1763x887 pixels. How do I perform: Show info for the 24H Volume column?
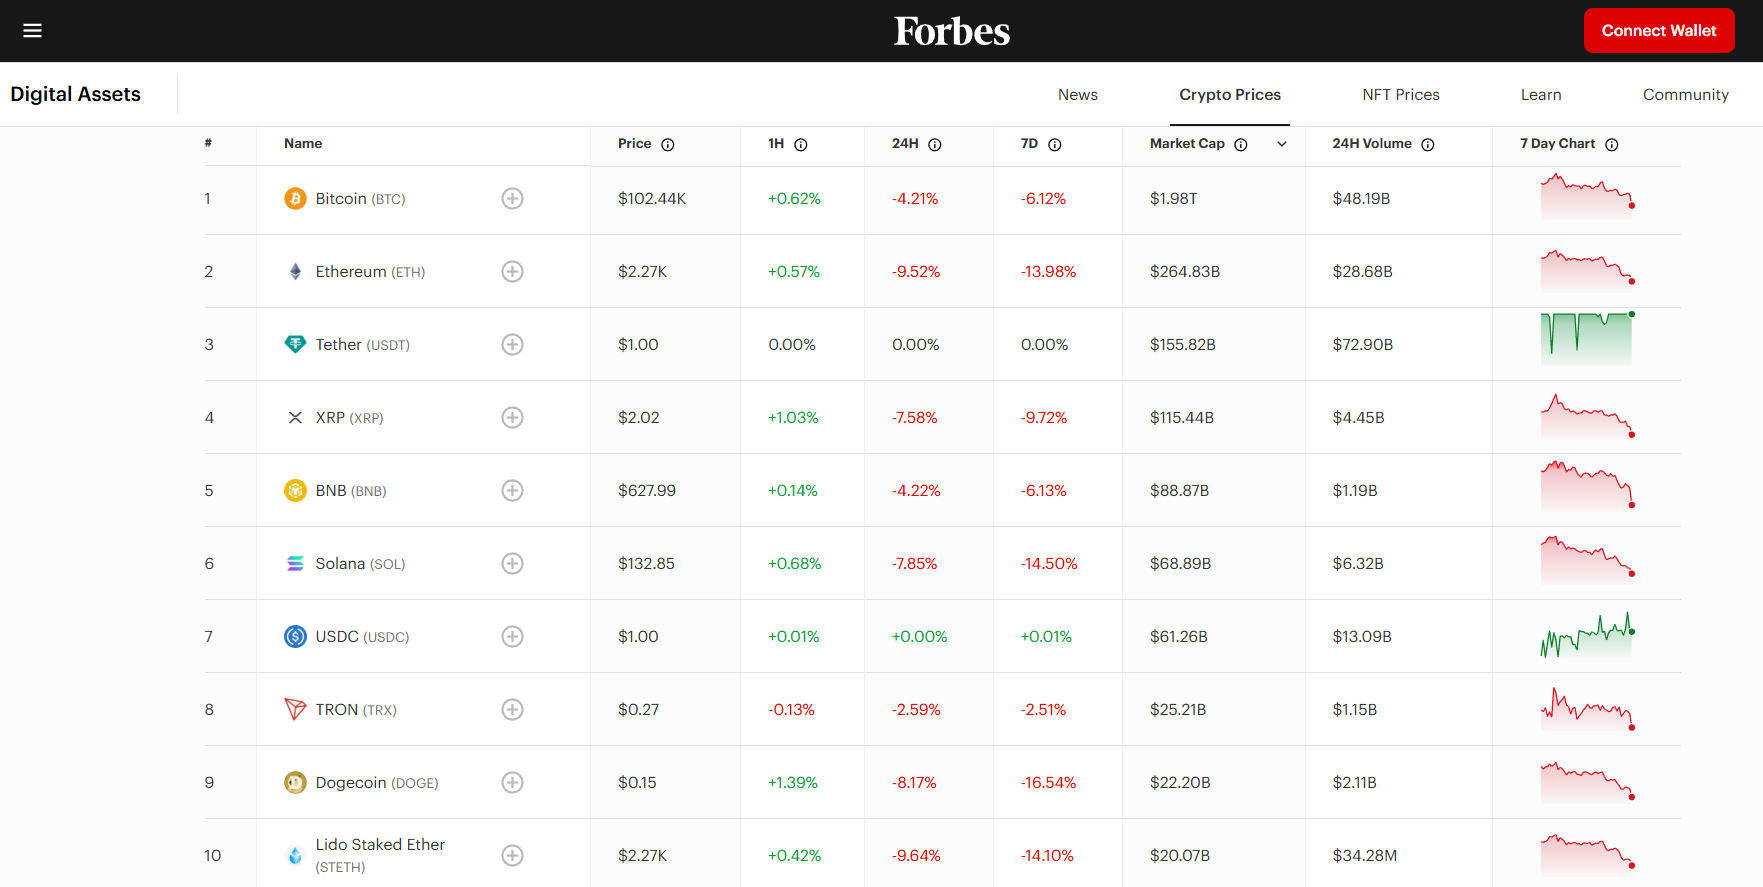[x=1428, y=145]
